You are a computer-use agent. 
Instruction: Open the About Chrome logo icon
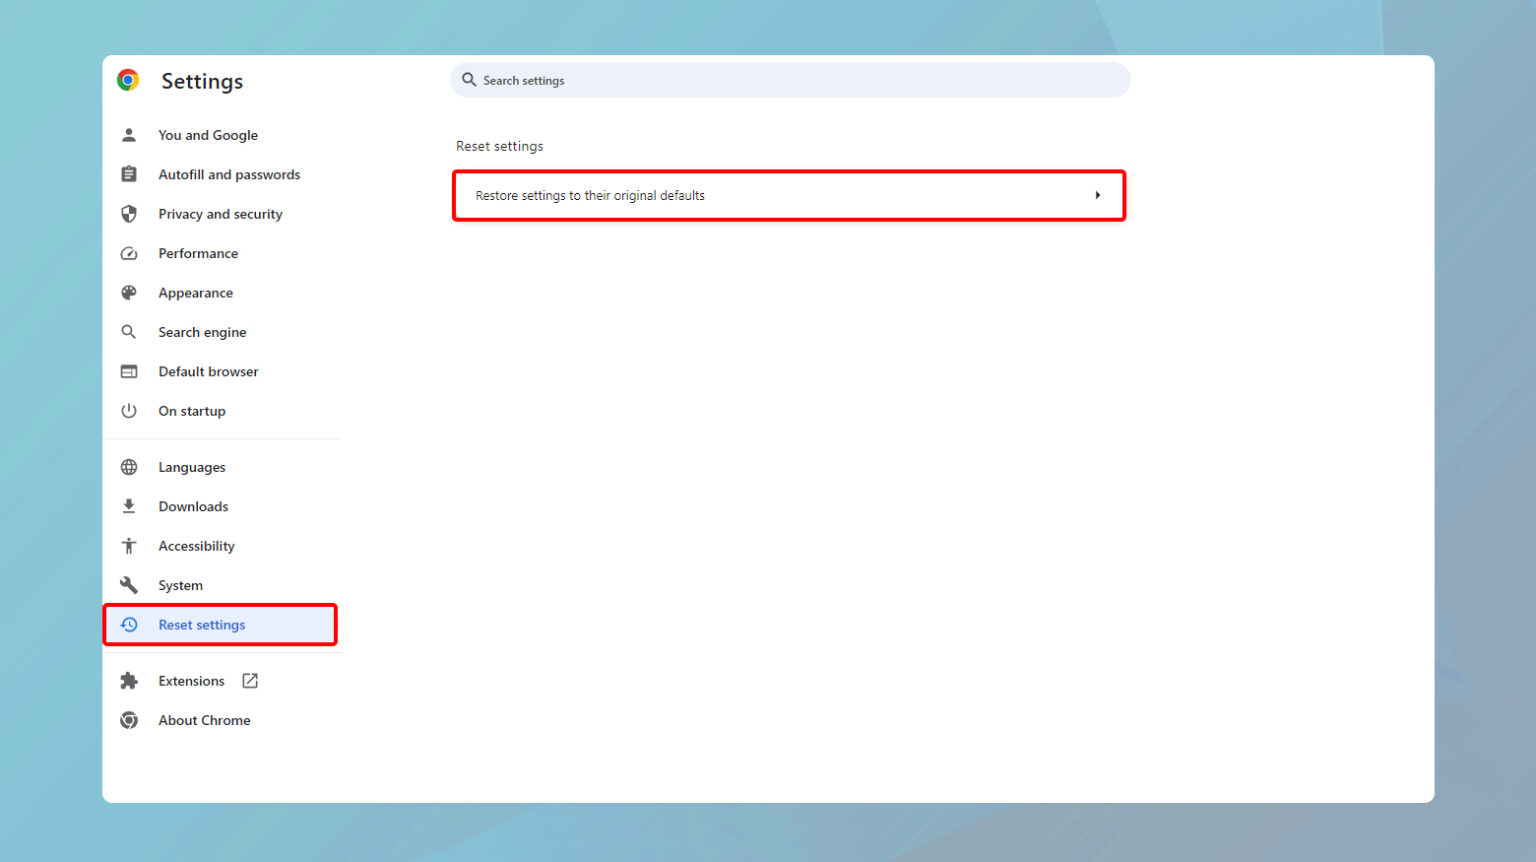click(129, 720)
